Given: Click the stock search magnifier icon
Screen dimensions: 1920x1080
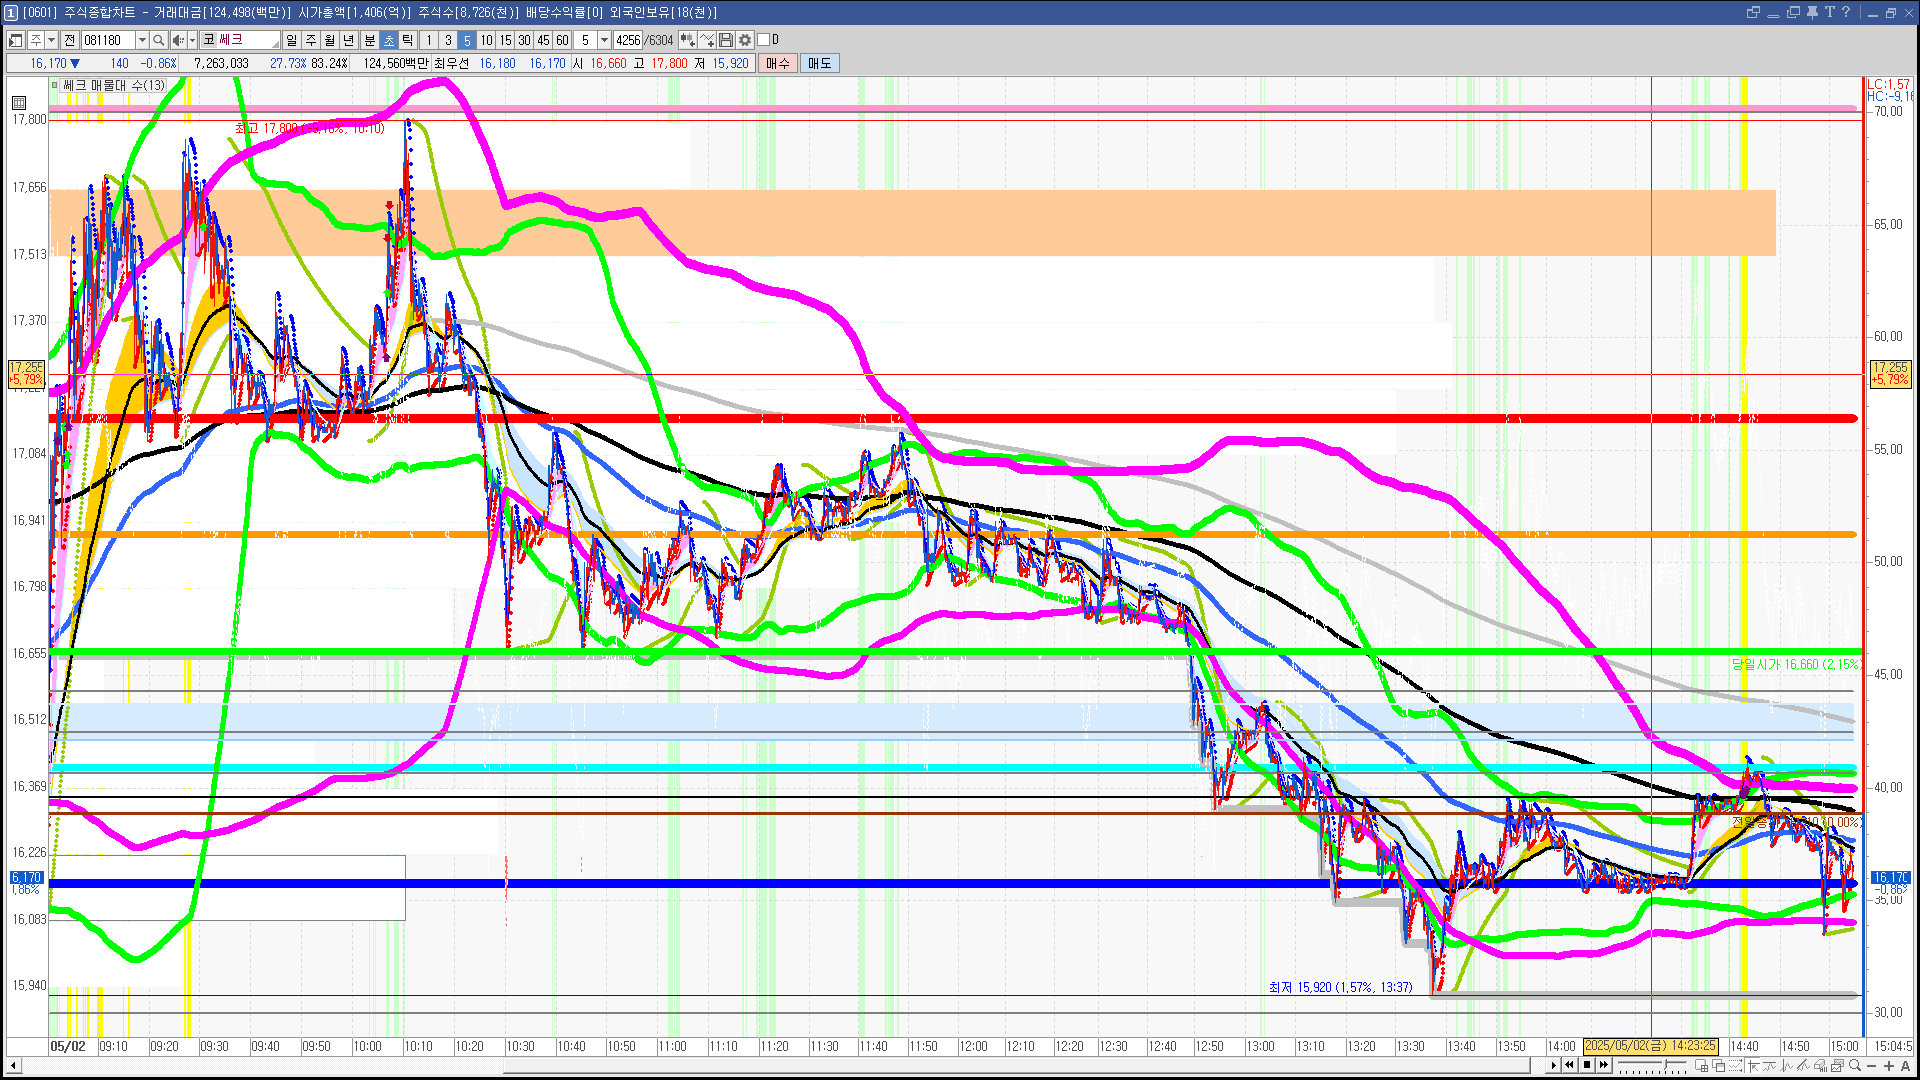Looking at the screenshot, I should (158, 40).
